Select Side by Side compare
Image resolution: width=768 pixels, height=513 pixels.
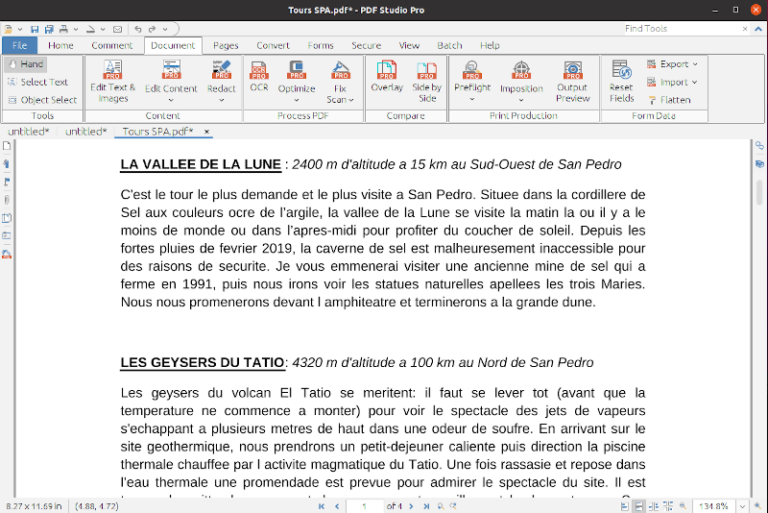pyautogui.click(x=427, y=78)
